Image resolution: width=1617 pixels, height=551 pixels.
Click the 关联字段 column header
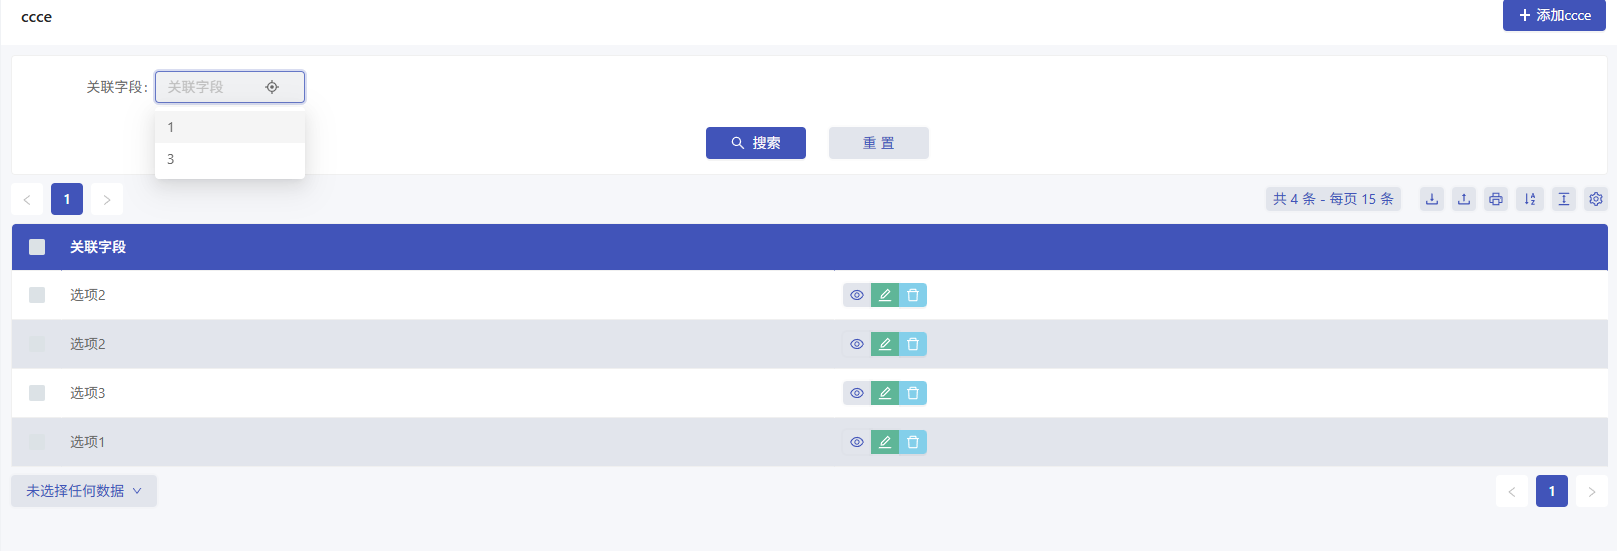(x=98, y=247)
